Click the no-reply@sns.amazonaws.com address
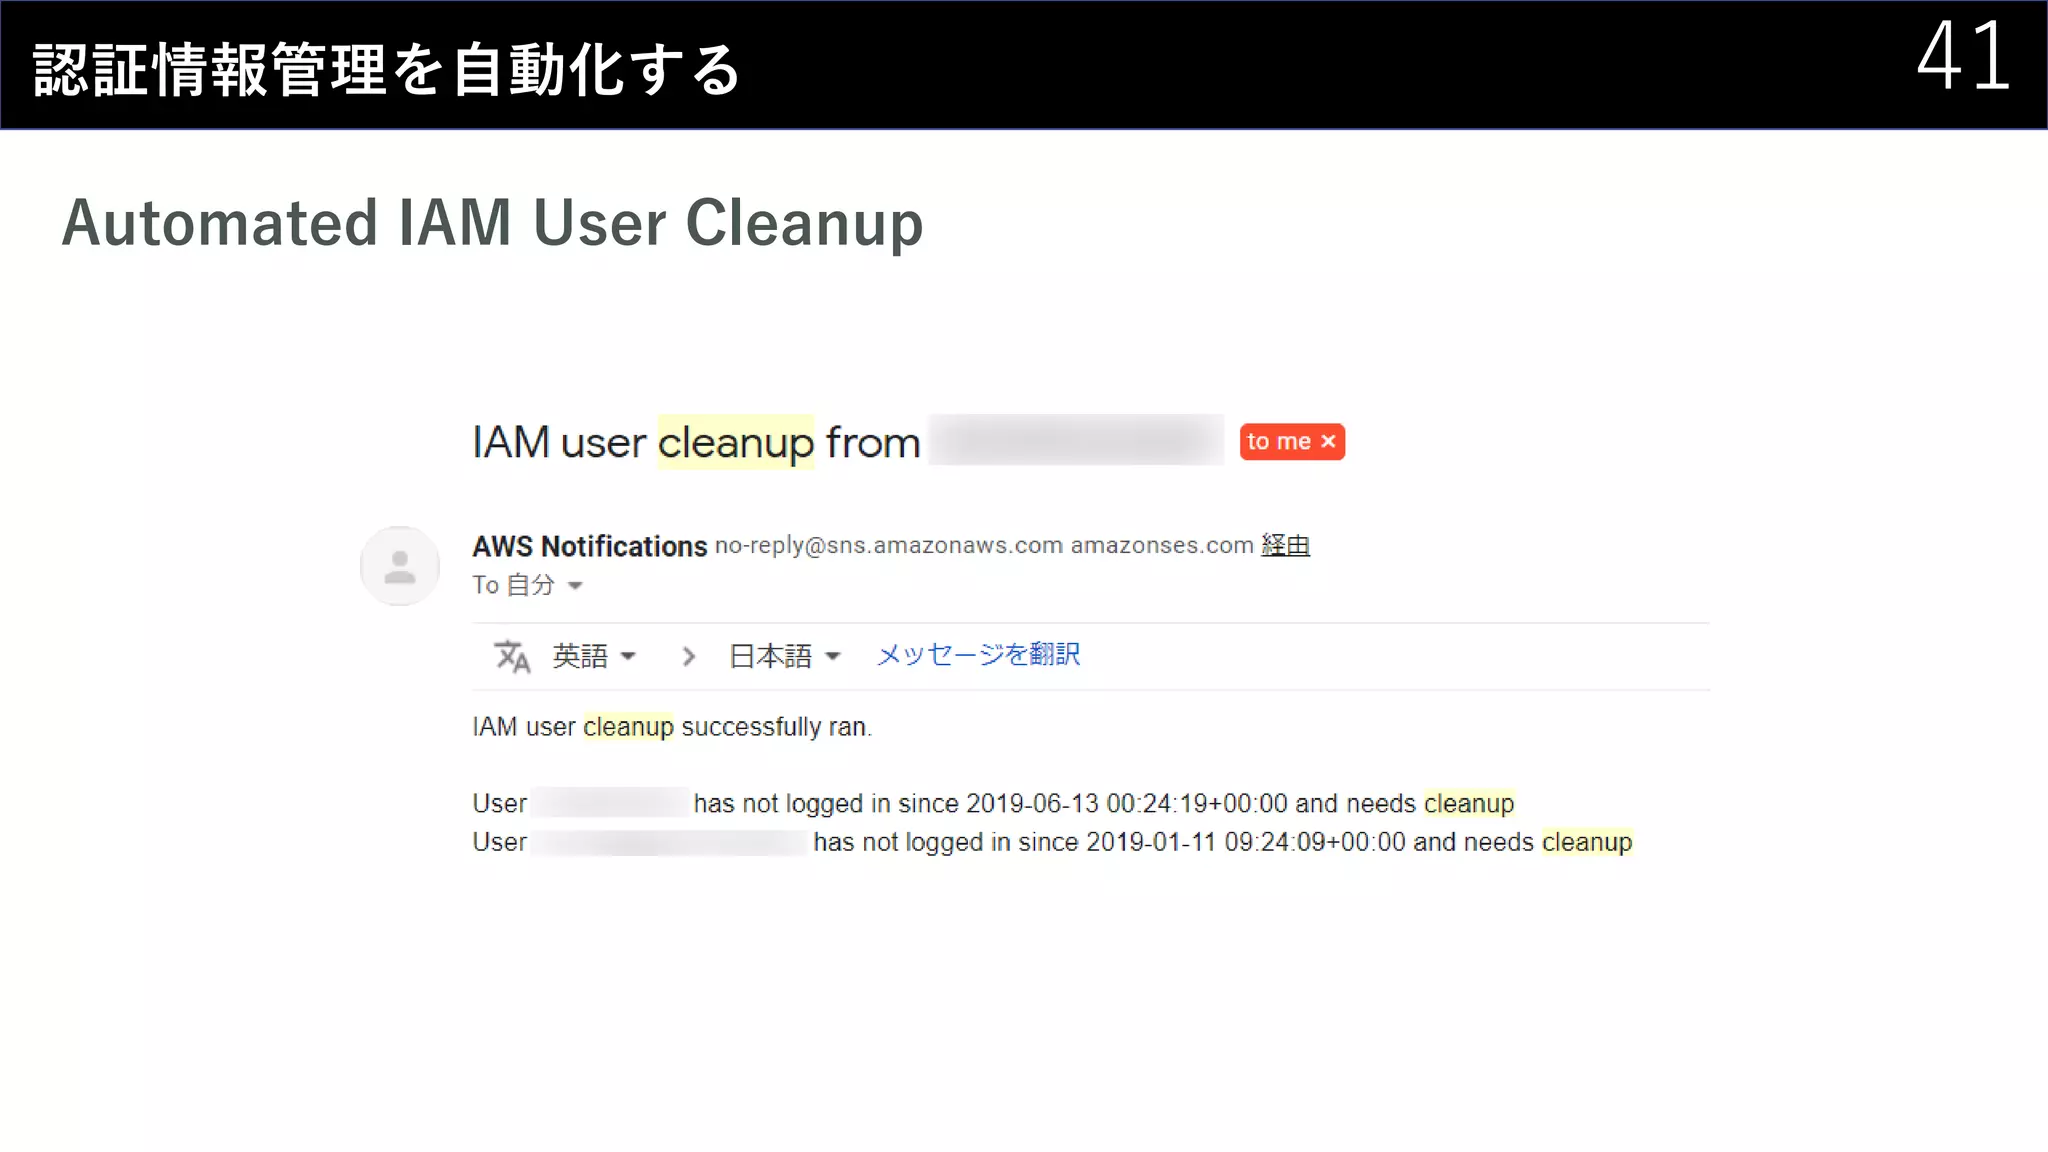This screenshot has height=1152, width=2048. [889, 546]
